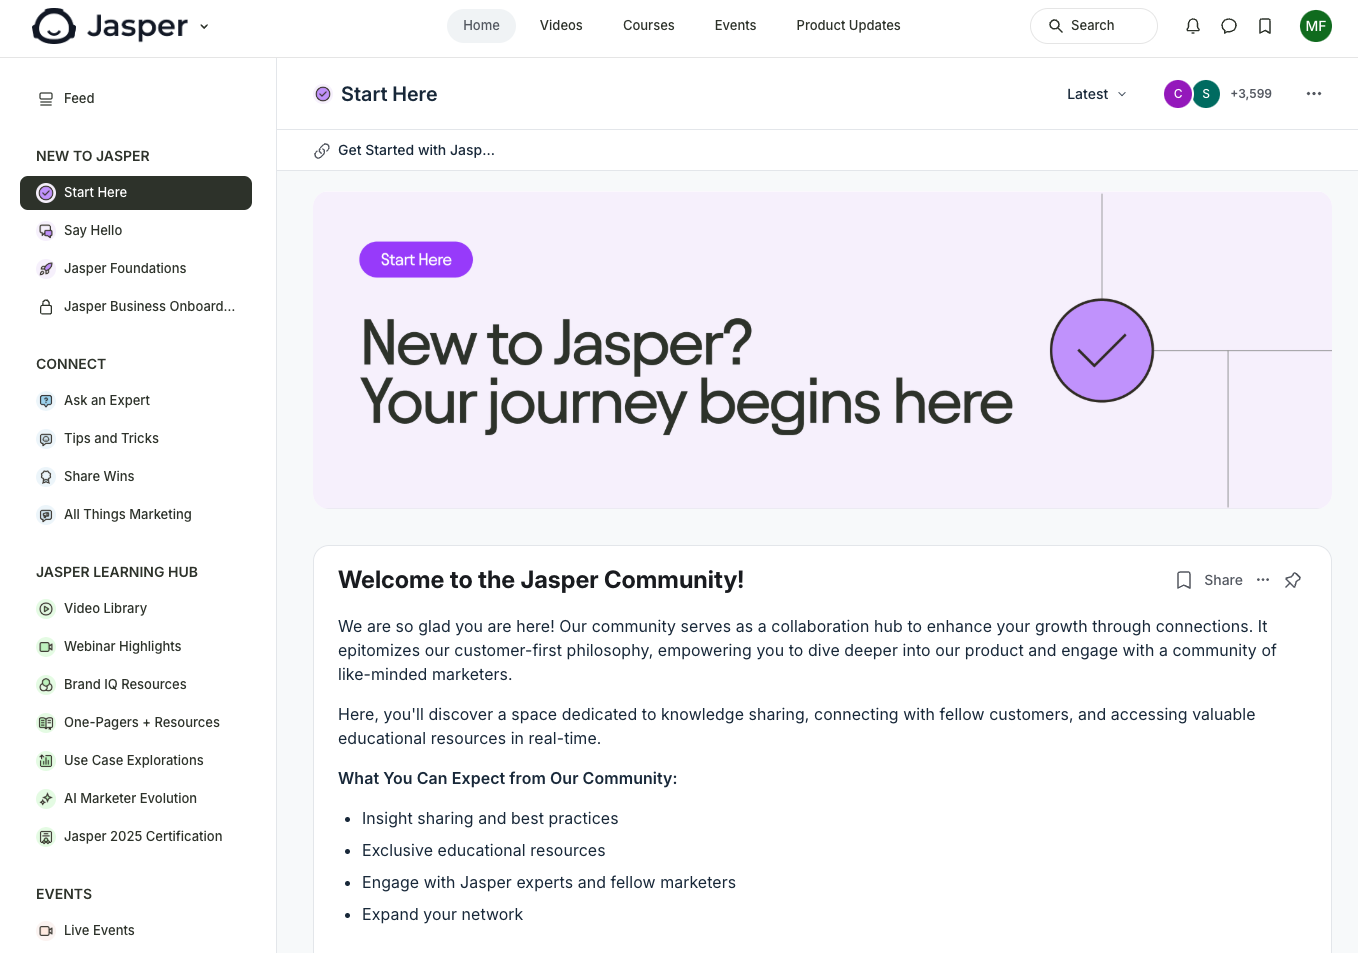Click the S member avatar

click(x=1206, y=94)
